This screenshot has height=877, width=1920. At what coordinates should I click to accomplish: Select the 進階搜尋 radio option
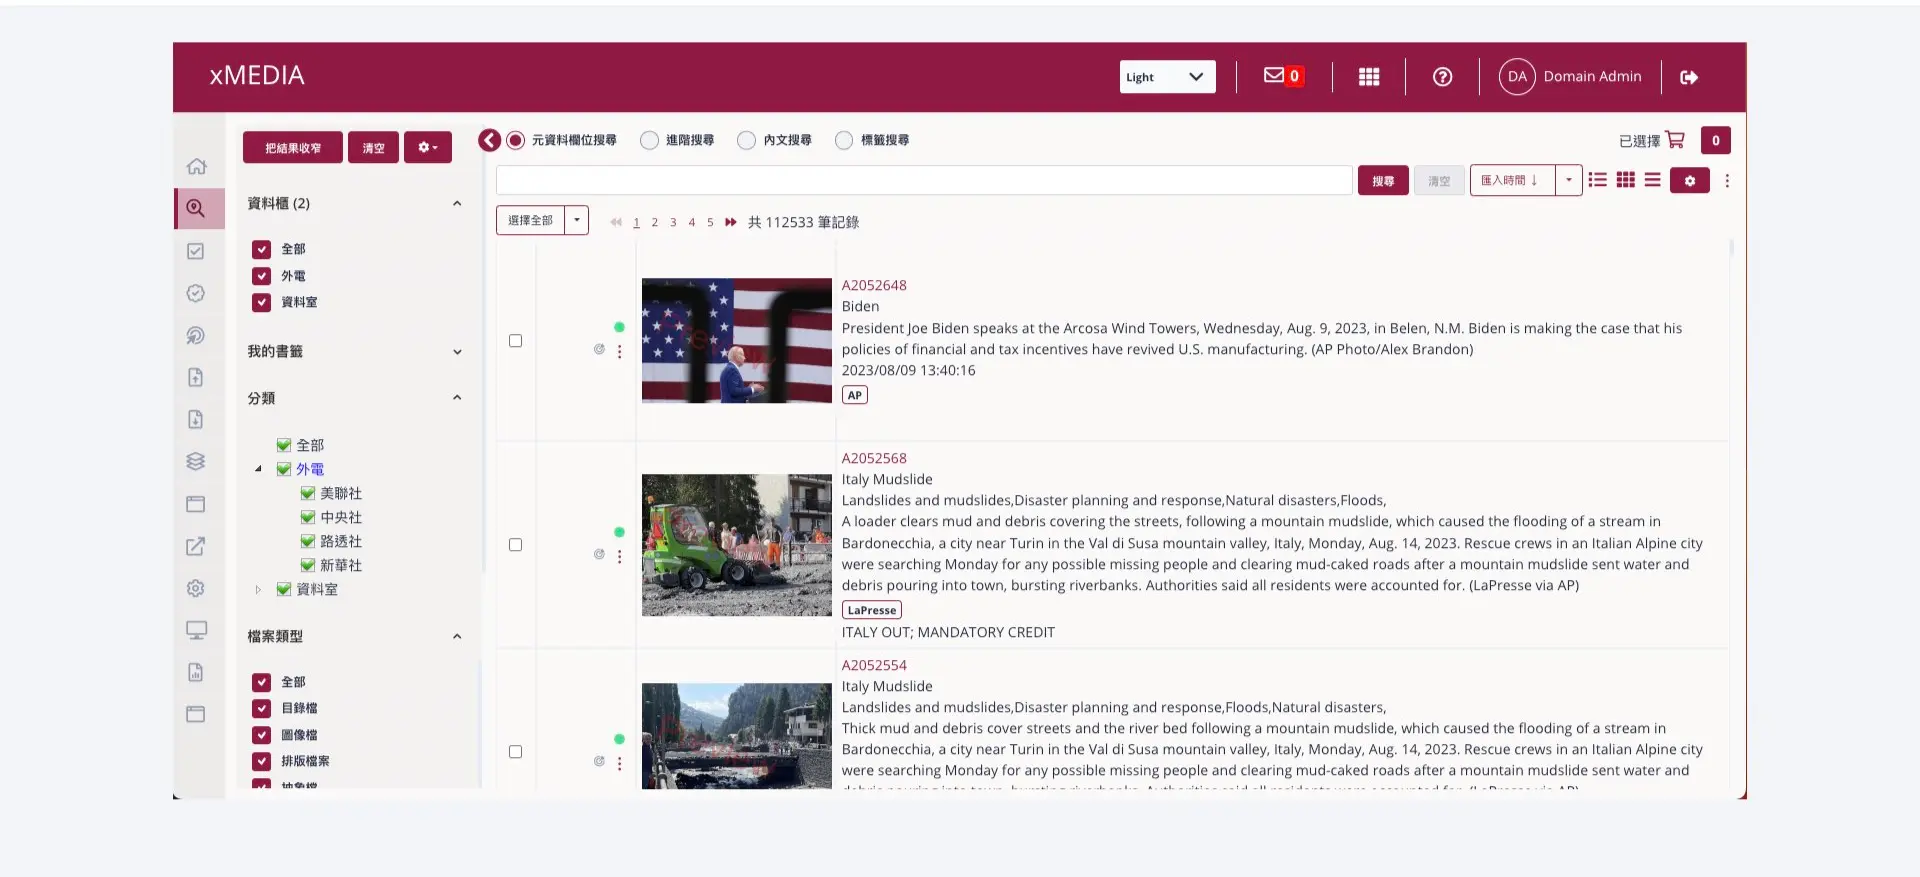[x=650, y=140]
